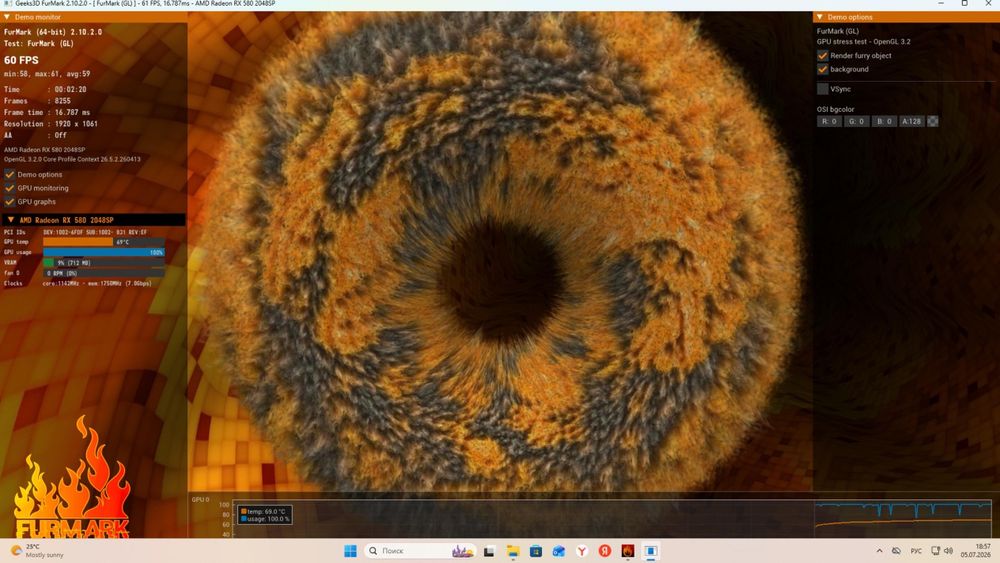
Task: Collapse the Demo options panel header
Action: coord(820,17)
